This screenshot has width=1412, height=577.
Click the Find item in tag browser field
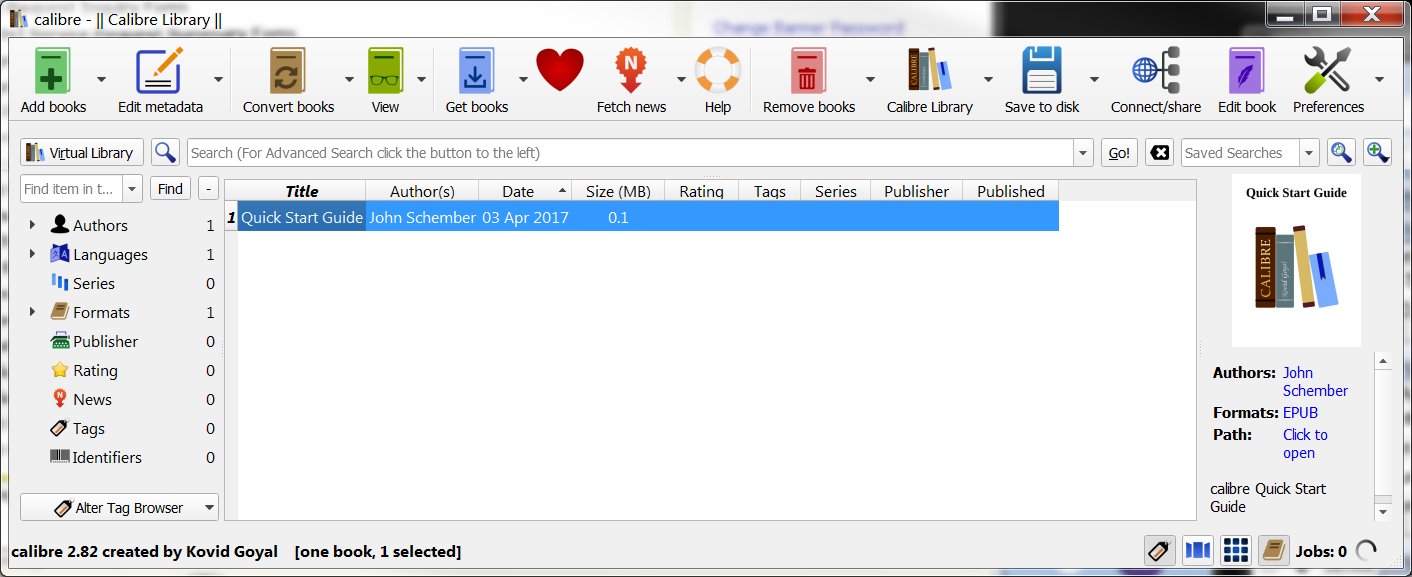pyautogui.click(x=73, y=188)
